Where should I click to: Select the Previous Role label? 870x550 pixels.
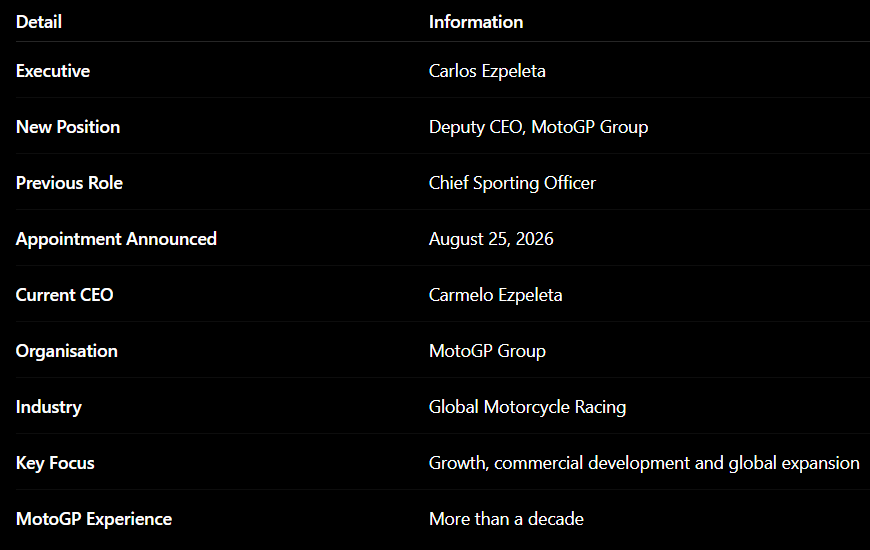(x=69, y=183)
